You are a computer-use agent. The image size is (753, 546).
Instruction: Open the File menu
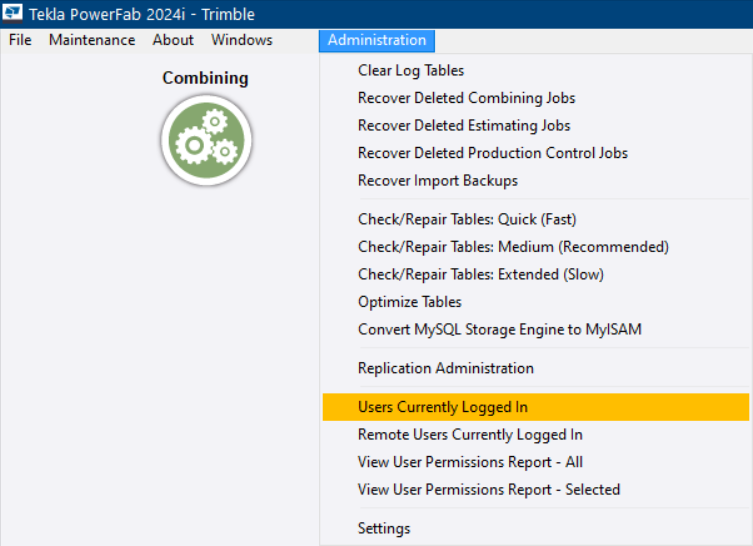click(20, 40)
